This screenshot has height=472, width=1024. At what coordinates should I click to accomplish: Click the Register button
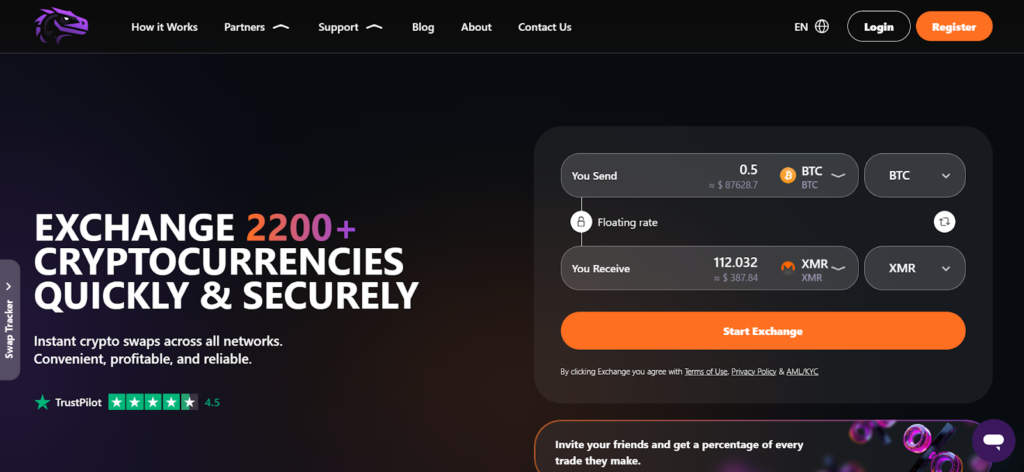953,27
